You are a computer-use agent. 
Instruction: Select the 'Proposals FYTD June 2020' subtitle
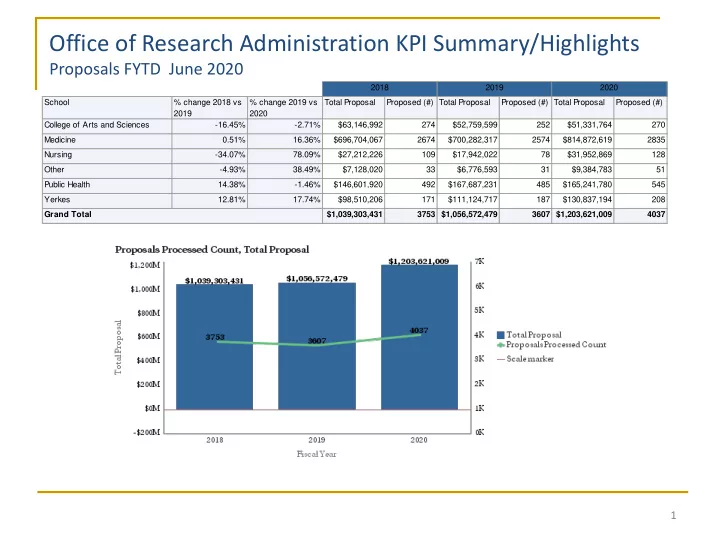coord(146,69)
